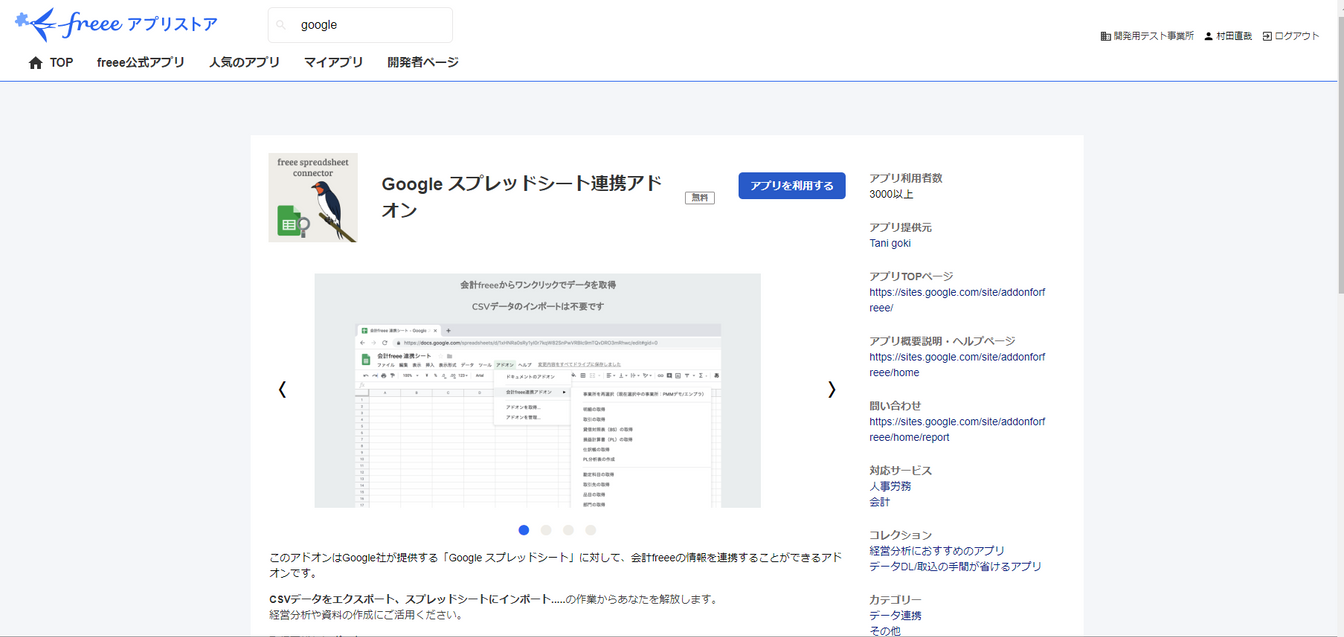Click the 無料 price badge
The width and height of the screenshot is (1344, 637).
pyautogui.click(x=700, y=198)
